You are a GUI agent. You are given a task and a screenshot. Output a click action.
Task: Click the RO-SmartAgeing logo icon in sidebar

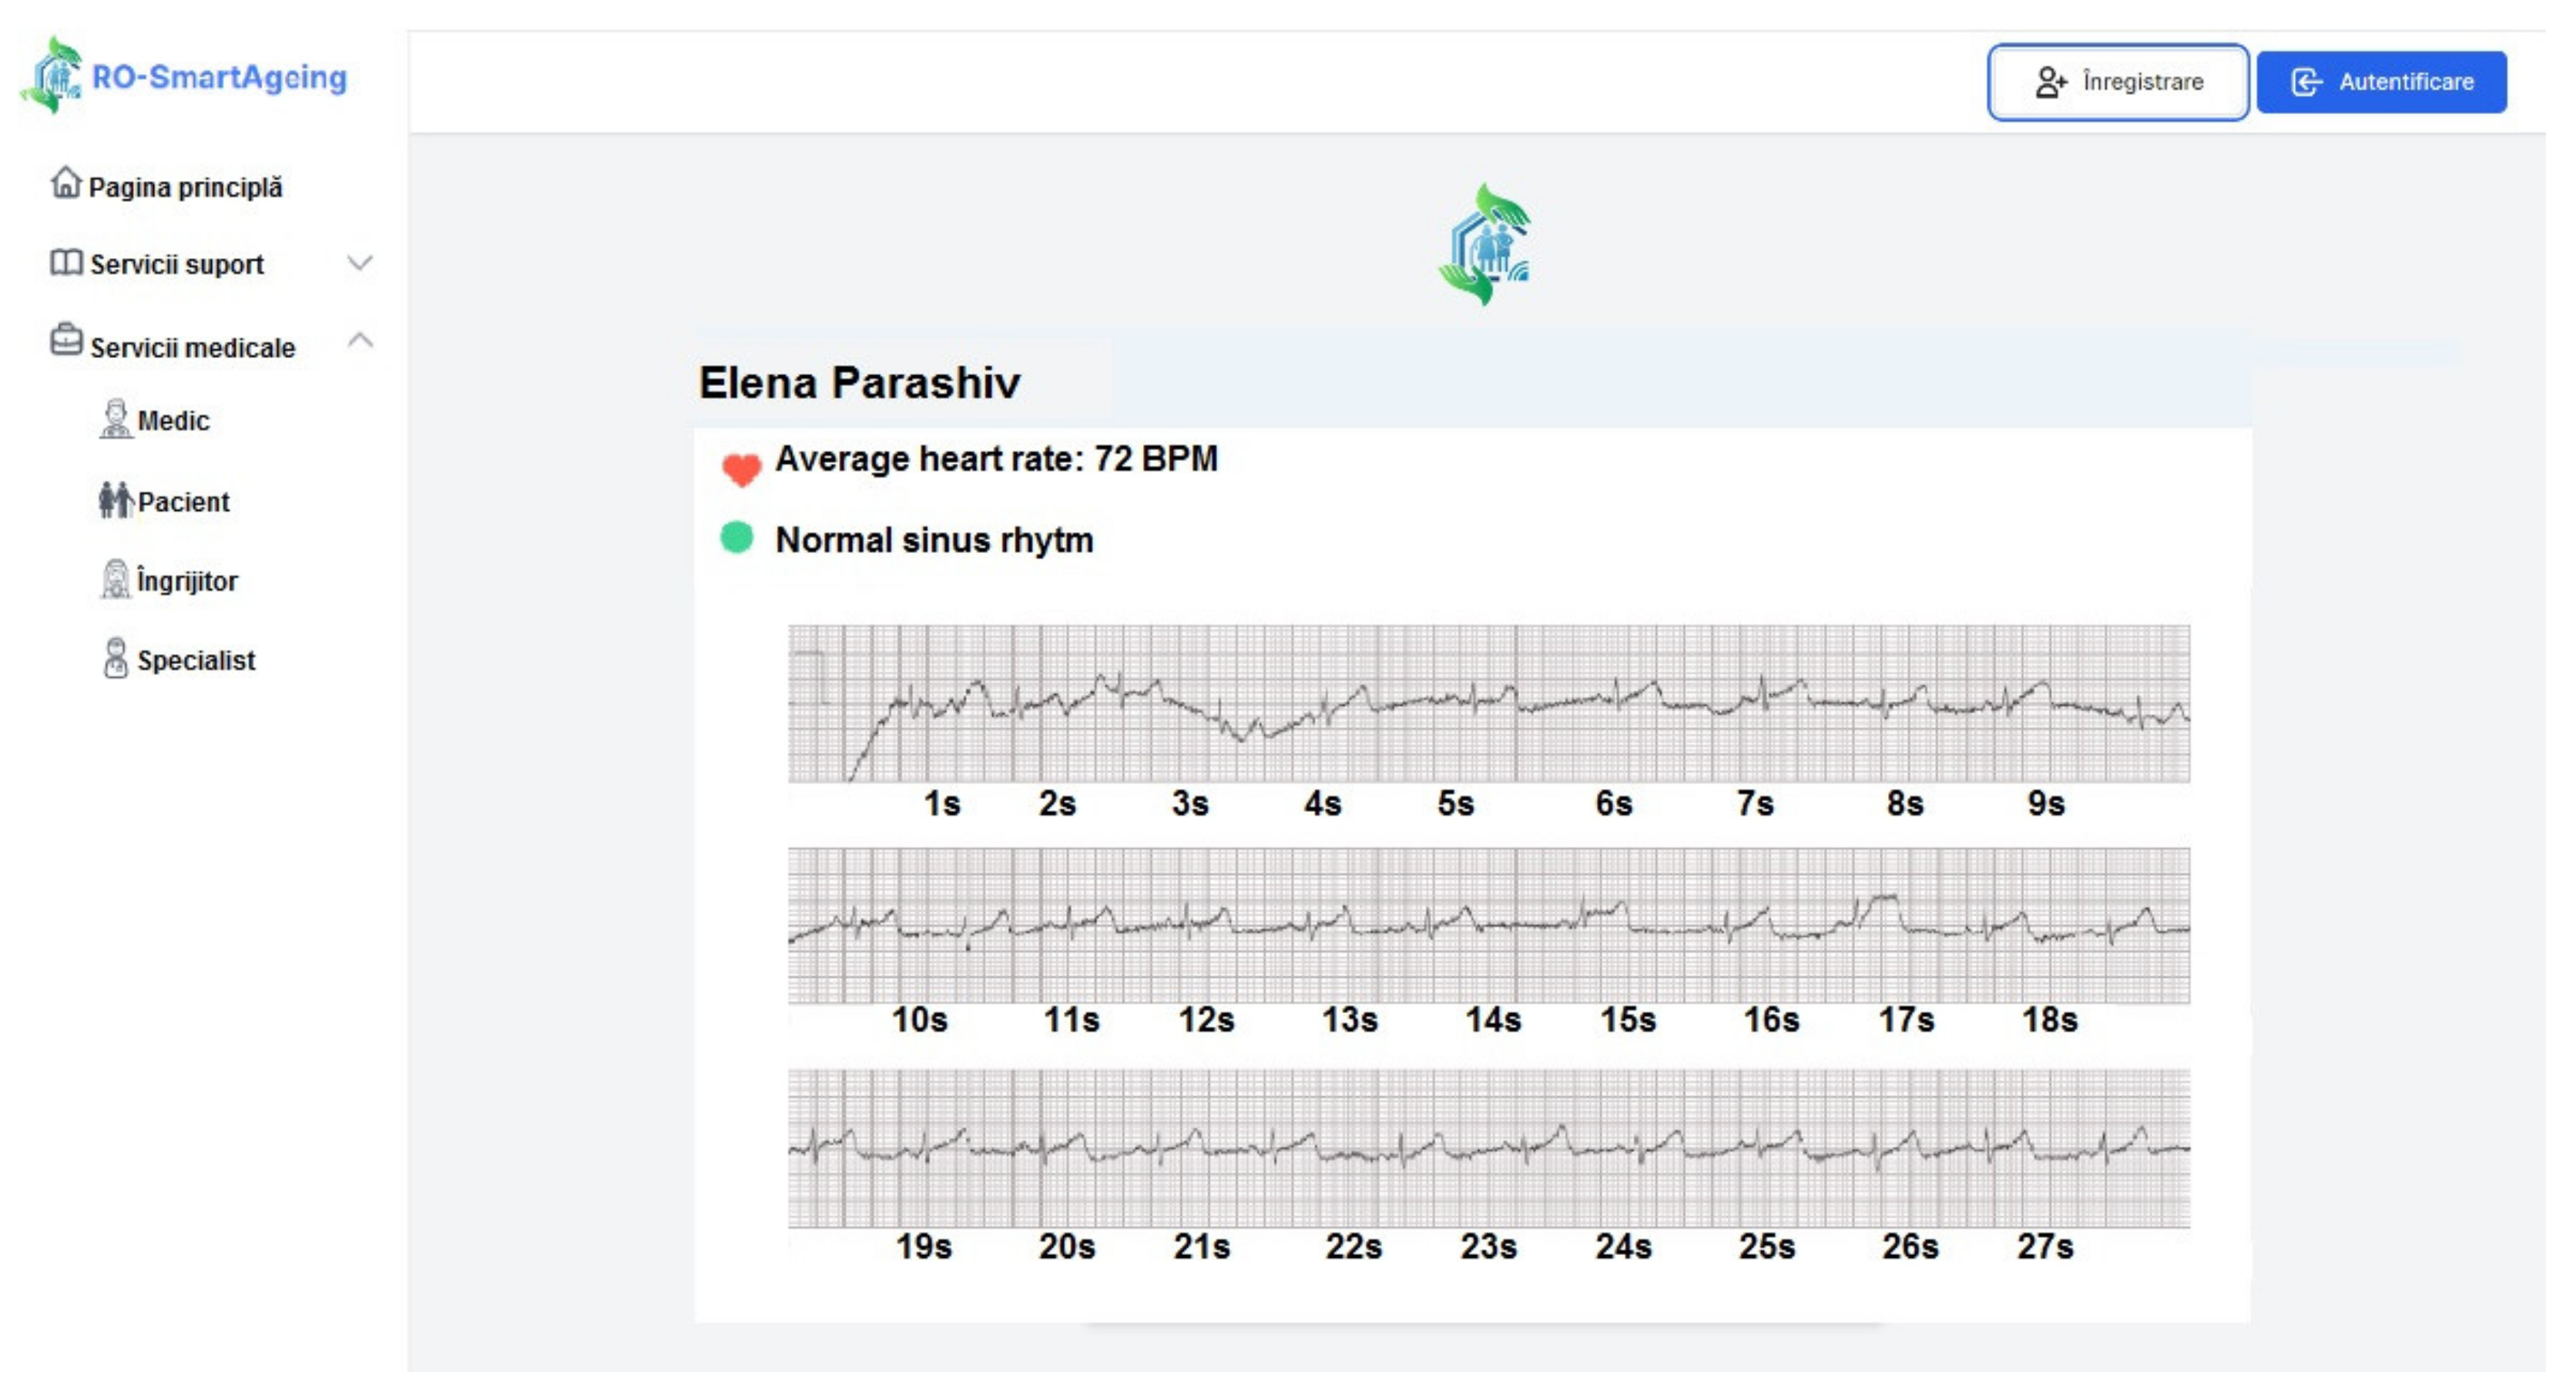[53, 75]
